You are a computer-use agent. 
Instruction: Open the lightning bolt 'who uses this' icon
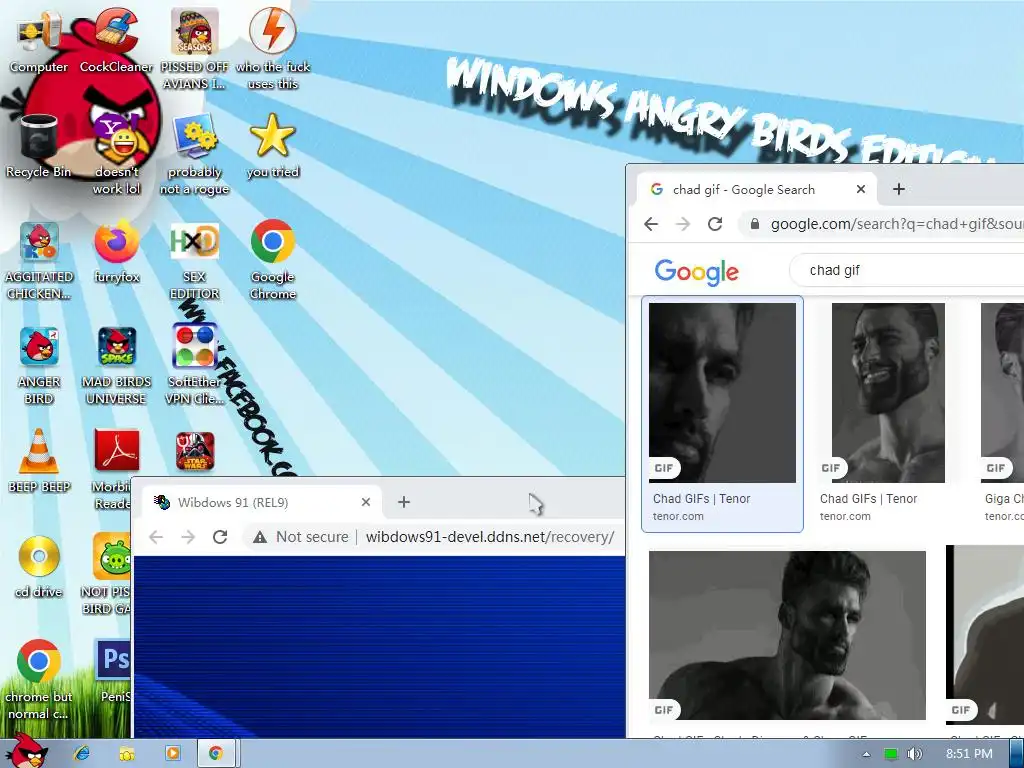pos(273,48)
